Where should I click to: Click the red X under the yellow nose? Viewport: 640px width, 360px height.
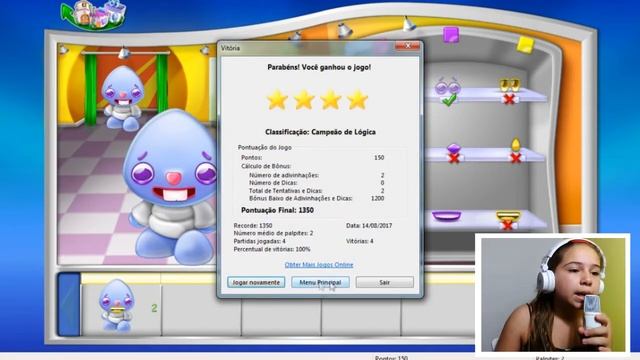[x=516, y=158]
